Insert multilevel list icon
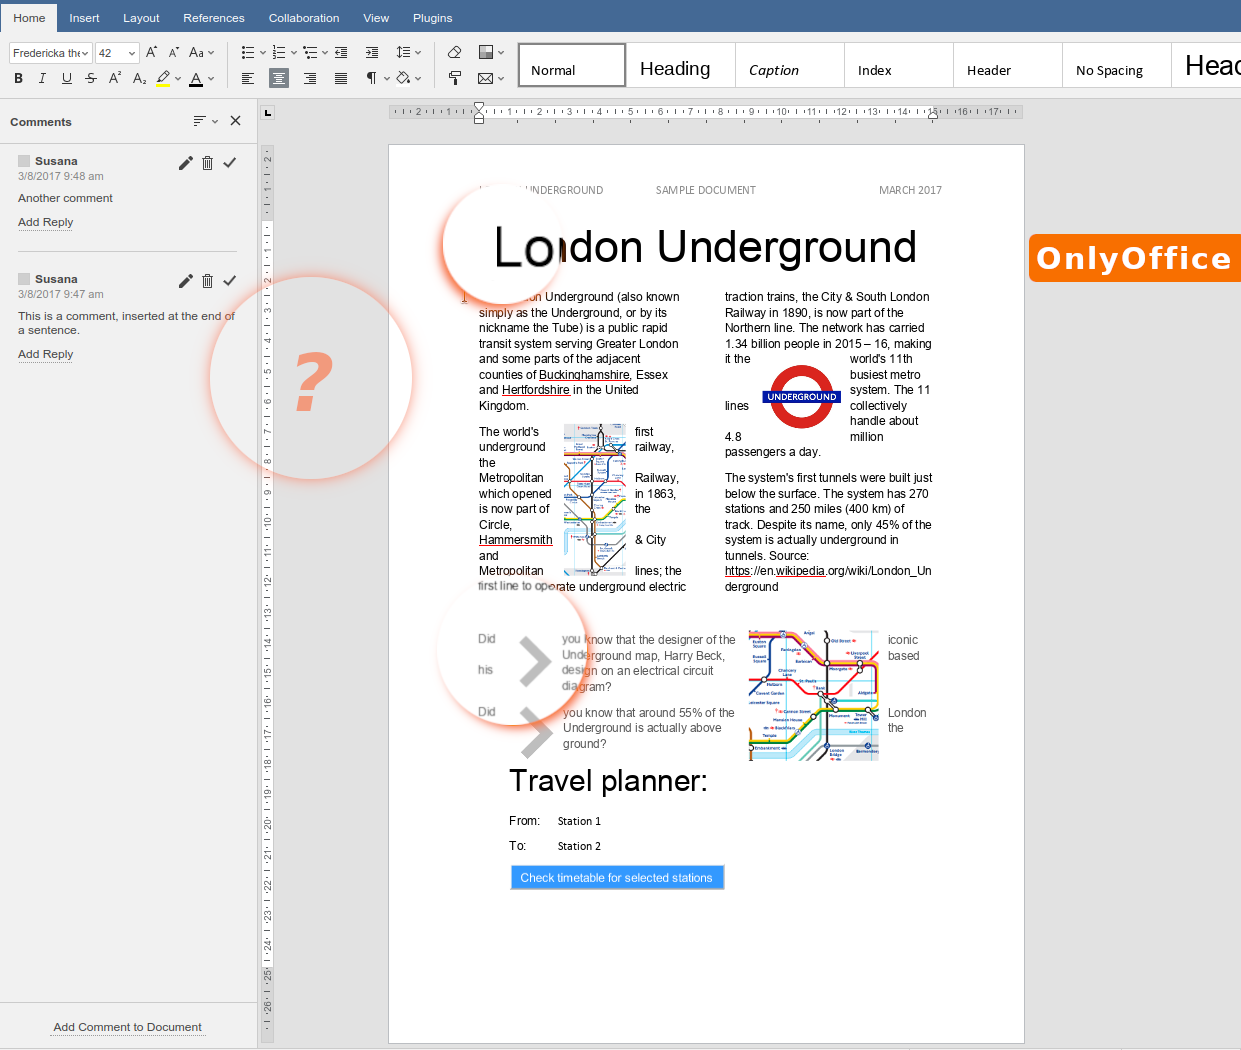The image size is (1241, 1050). click(310, 52)
